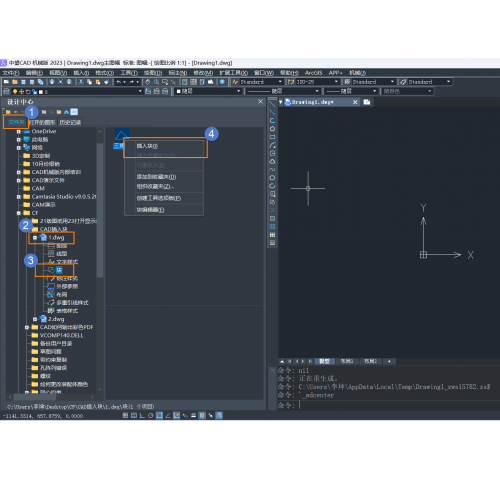This screenshot has height=480, width=500.
Task: Click the Copy icon in the toolbar
Action: pyautogui.click(x=89, y=82)
